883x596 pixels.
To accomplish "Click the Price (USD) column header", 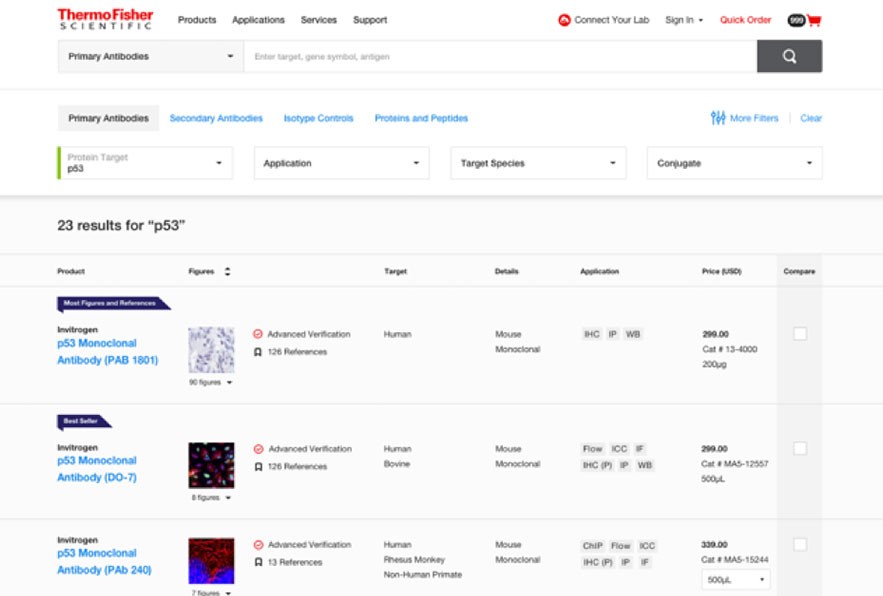I will [721, 272].
